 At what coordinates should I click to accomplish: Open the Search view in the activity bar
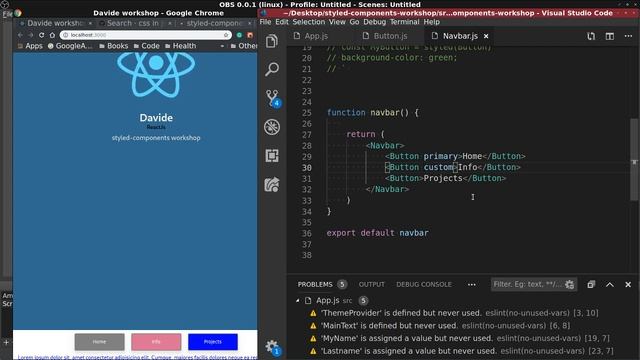(x=272, y=69)
